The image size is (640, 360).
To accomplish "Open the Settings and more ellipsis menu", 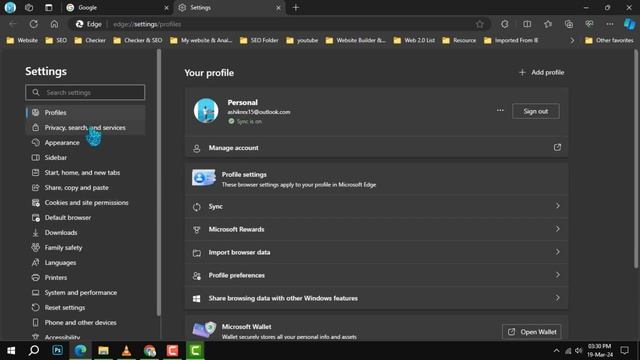I will [609, 24].
